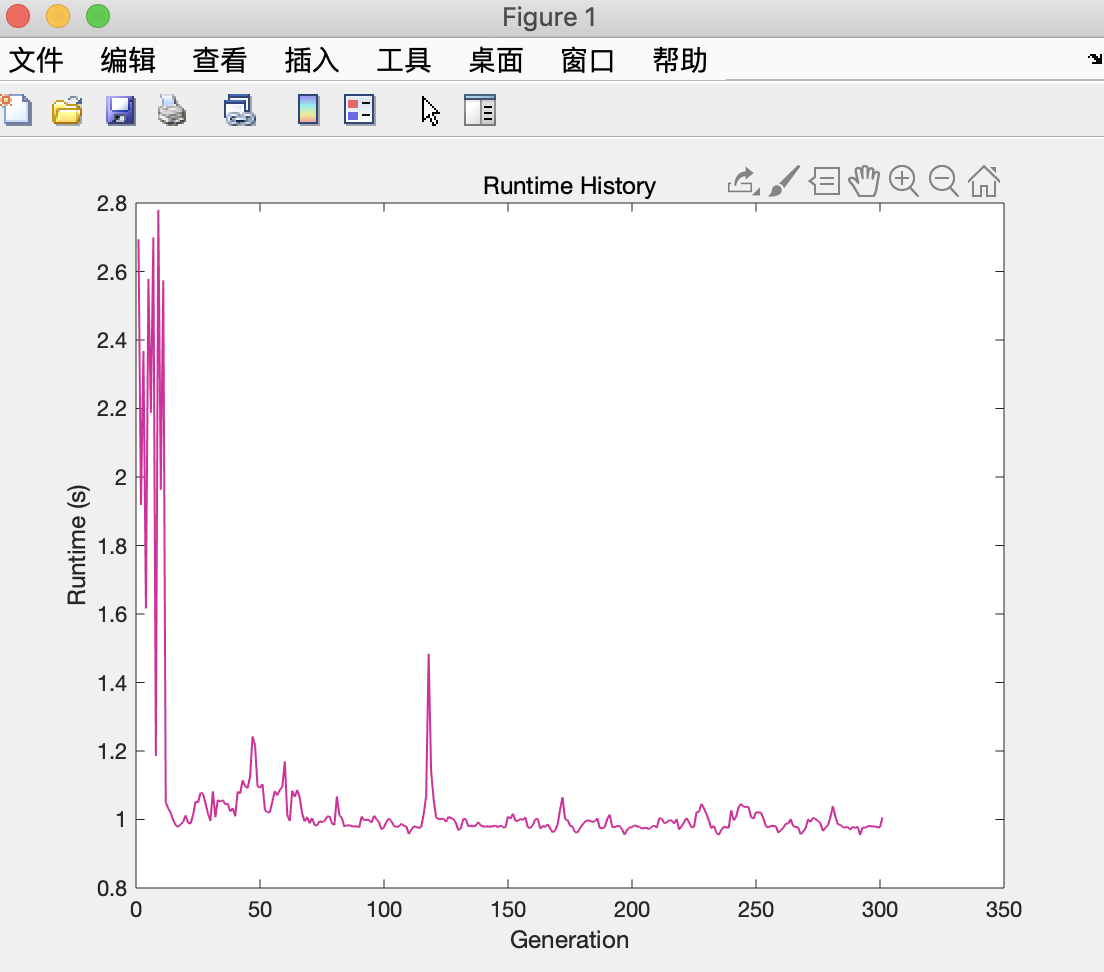
Task: Select the pan hand tool
Action: 864,182
